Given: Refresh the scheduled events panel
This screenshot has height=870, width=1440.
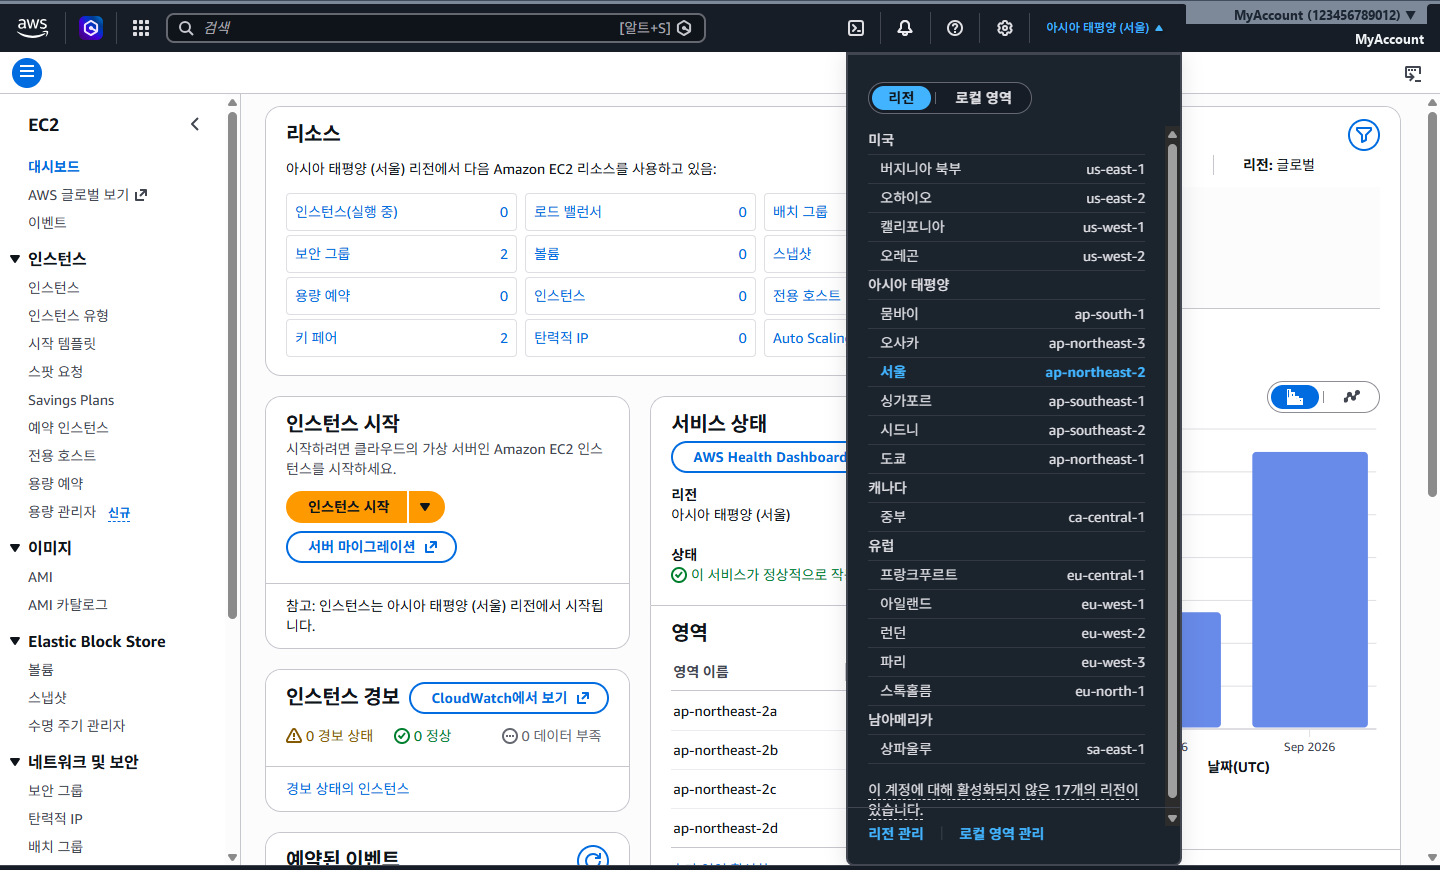Looking at the screenshot, I should (593, 859).
